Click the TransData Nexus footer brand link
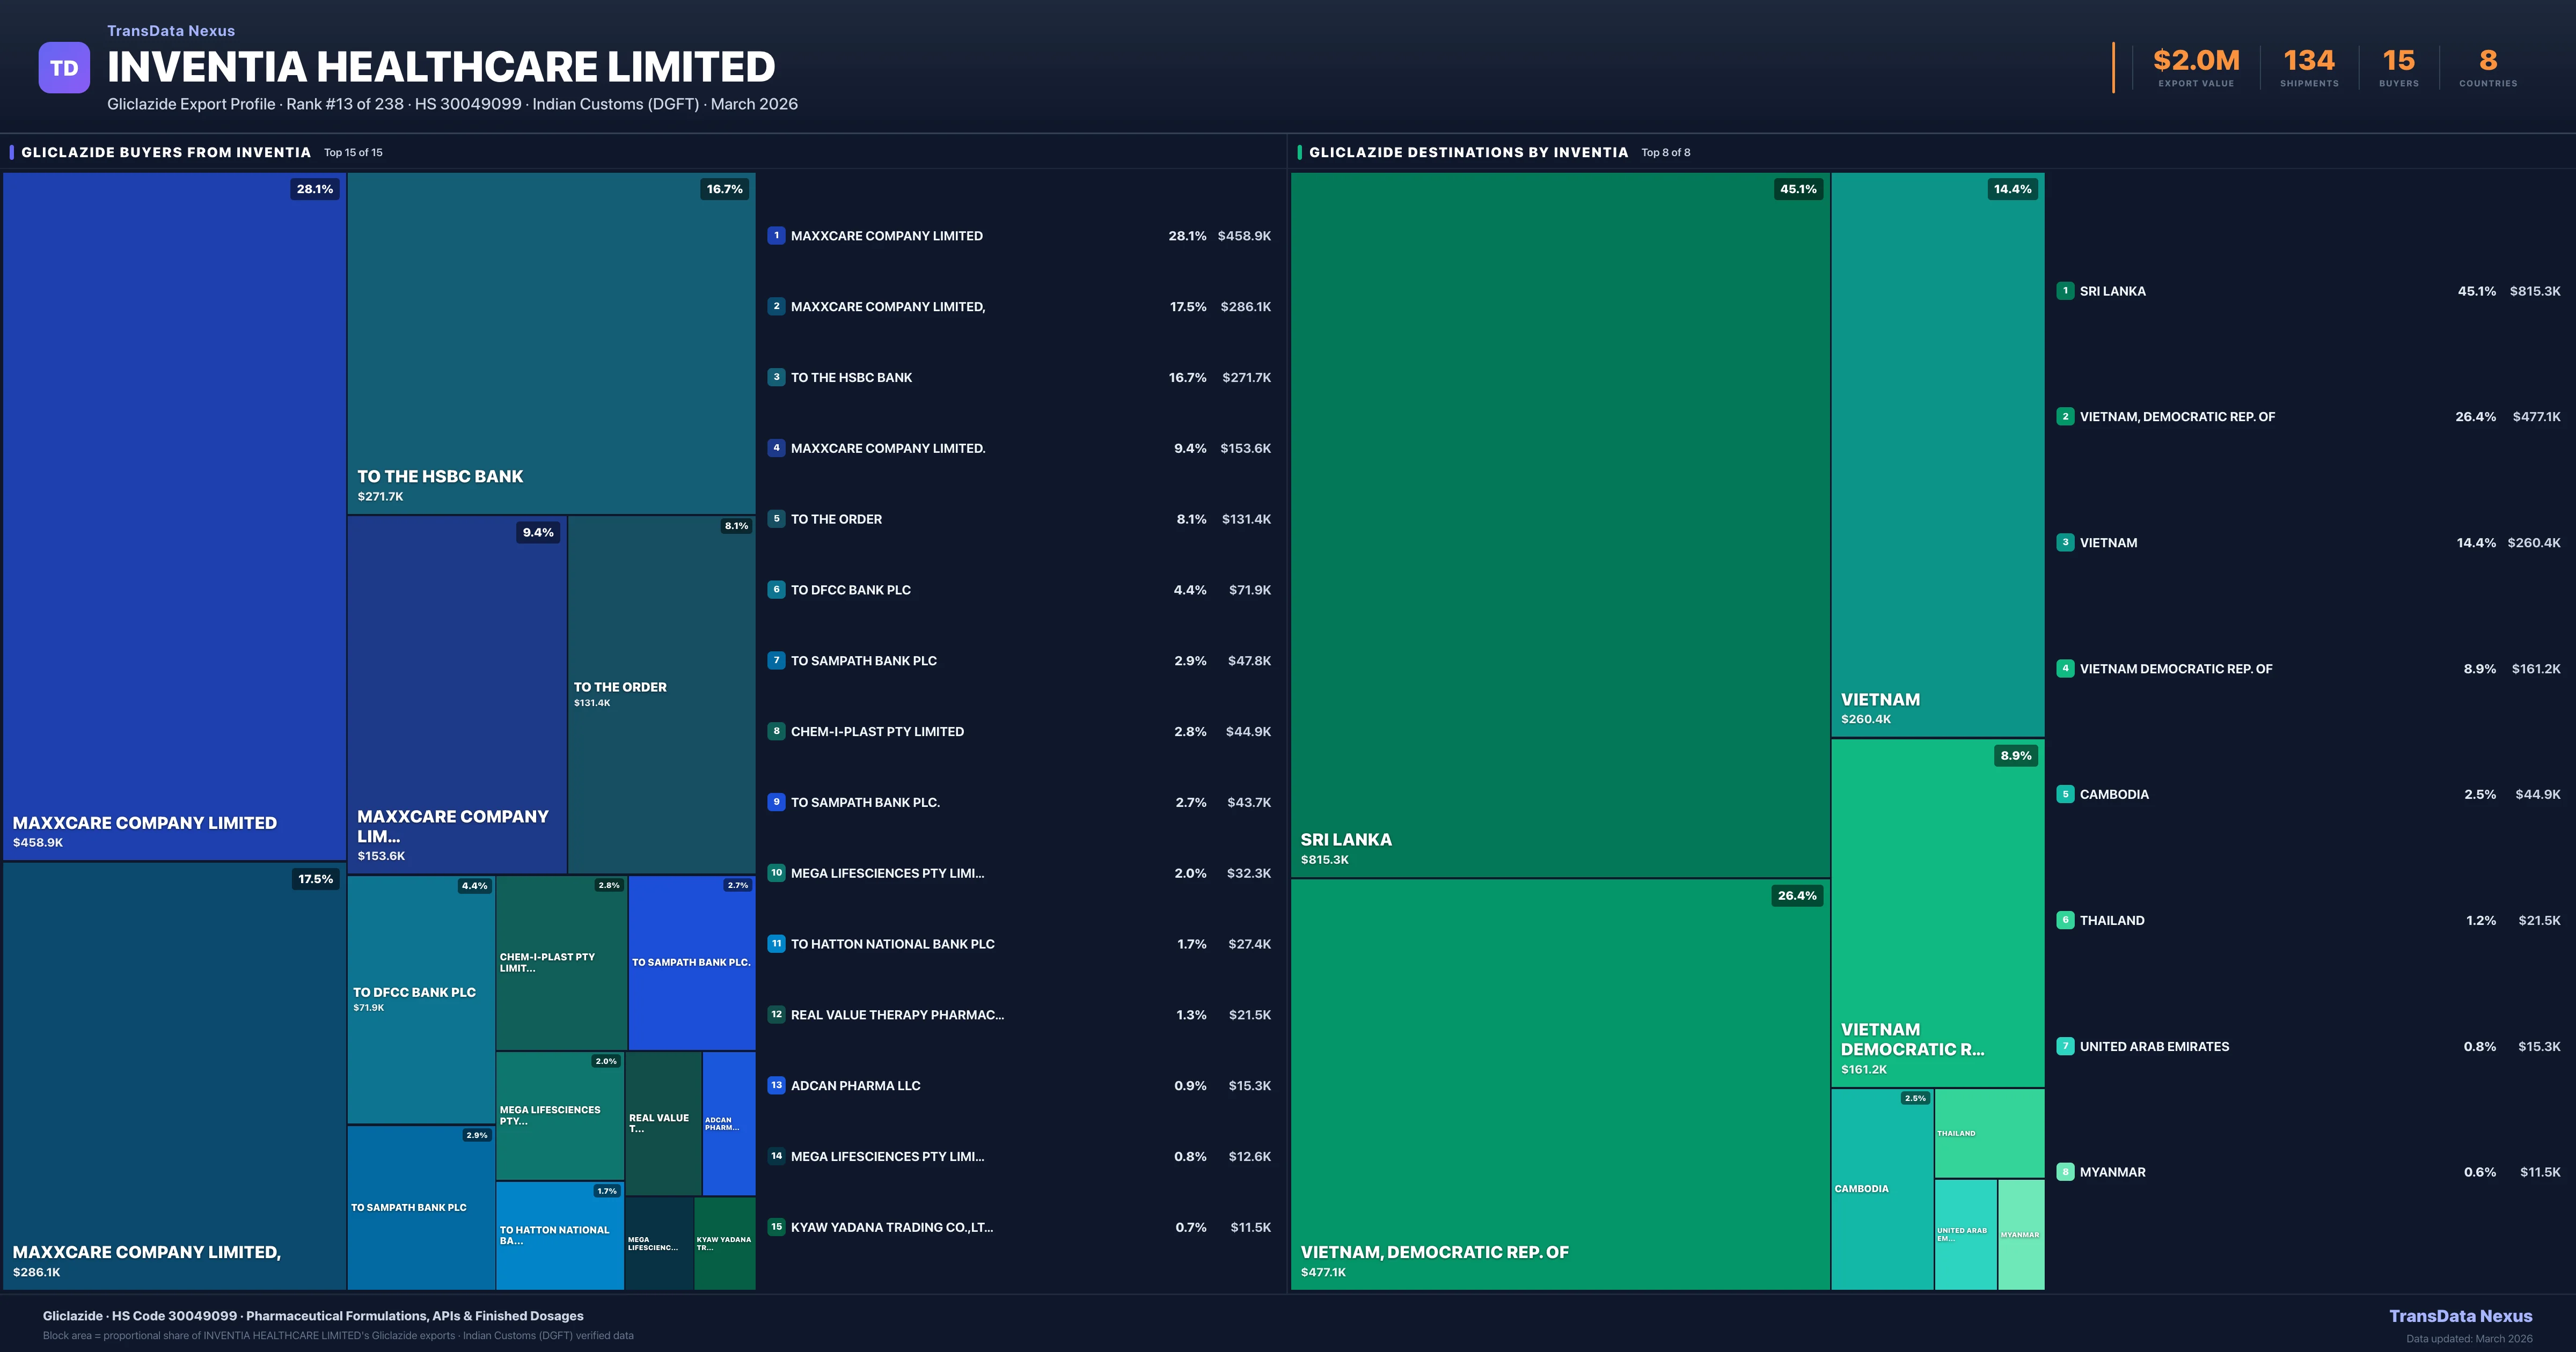Screen dimensions: 2576x1352 point(2460,1316)
